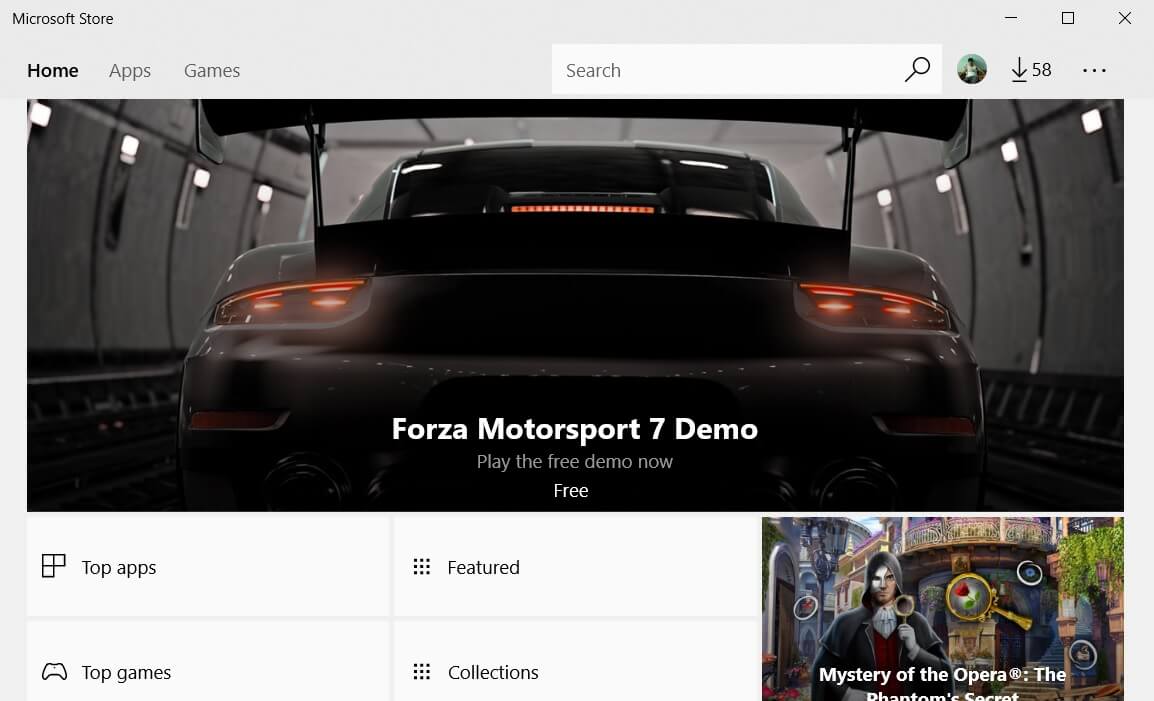Click the search magnifier icon
The width and height of the screenshot is (1154, 701).
[x=917, y=70]
